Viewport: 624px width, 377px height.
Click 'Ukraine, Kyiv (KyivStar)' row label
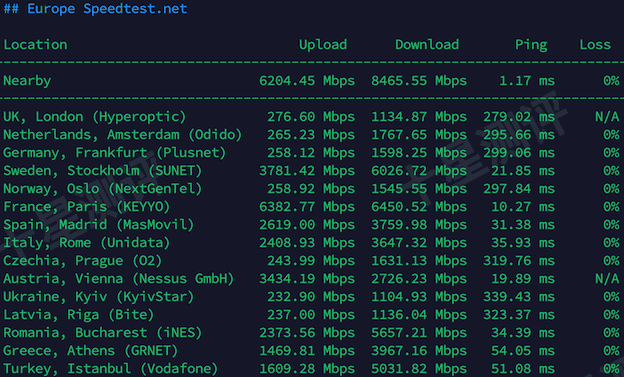(99, 297)
